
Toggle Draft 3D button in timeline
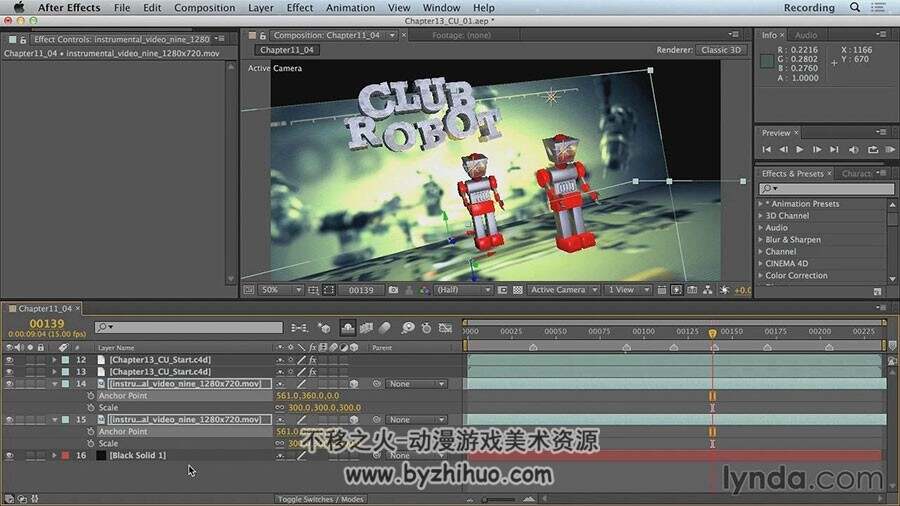[325, 328]
